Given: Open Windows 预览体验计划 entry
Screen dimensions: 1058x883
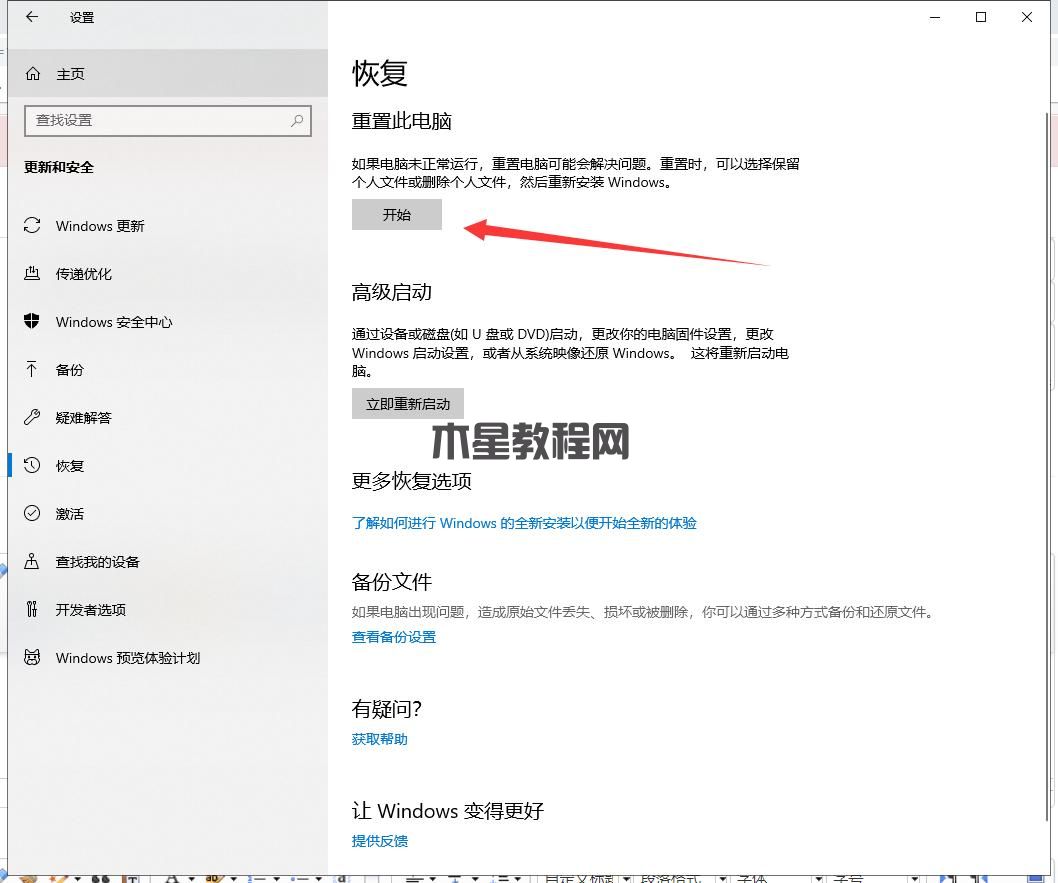Looking at the screenshot, I should pos(167,657).
